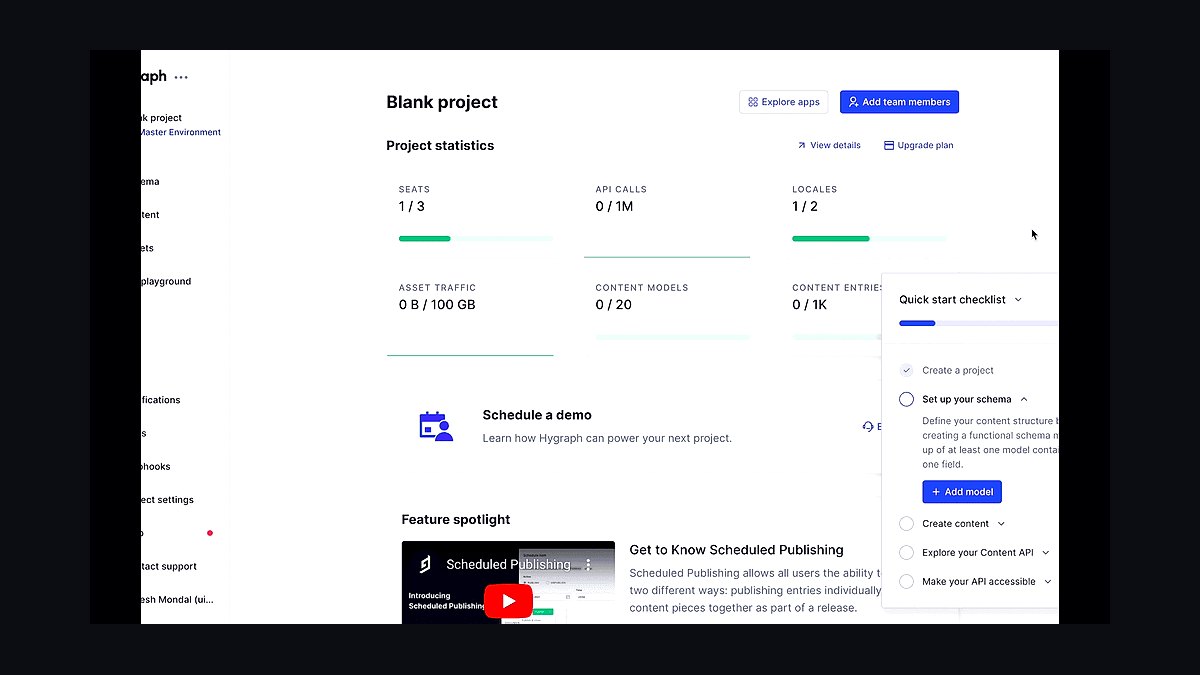Click the Hygraph logo inside the video thumbnail
The image size is (1200, 675).
(424, 565)
